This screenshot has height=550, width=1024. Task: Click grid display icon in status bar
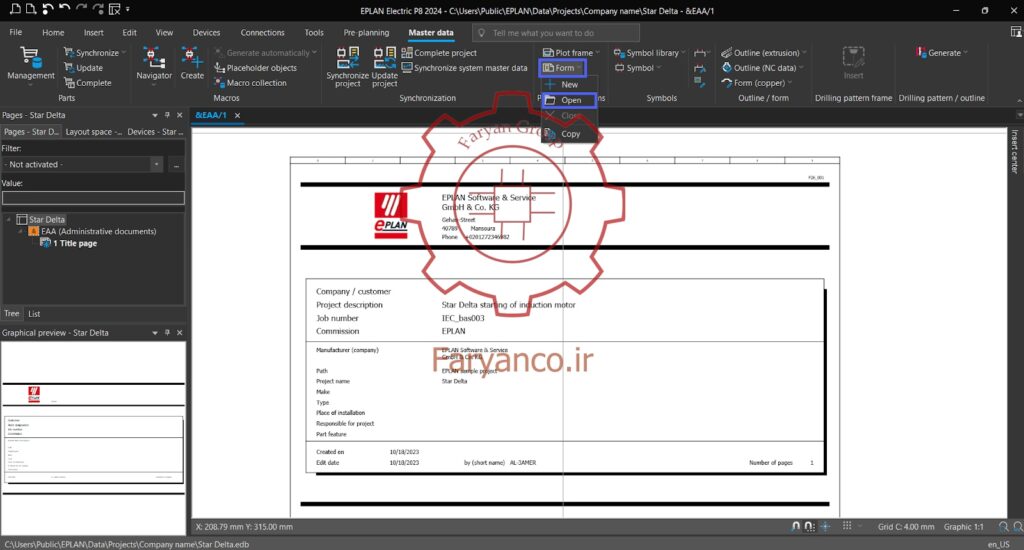847,526
